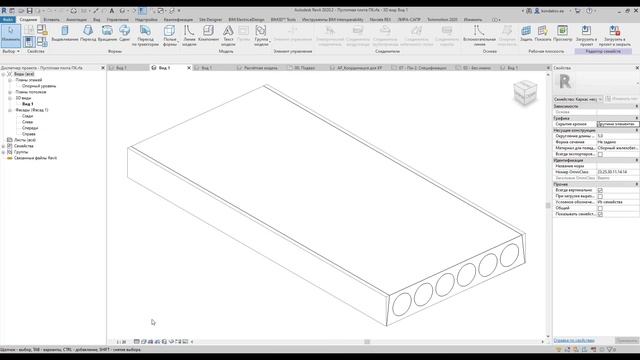The height and width of the screenshot is (360, 640).
Task: Click the selection filter icon in status bar
Action: (610, 349)
